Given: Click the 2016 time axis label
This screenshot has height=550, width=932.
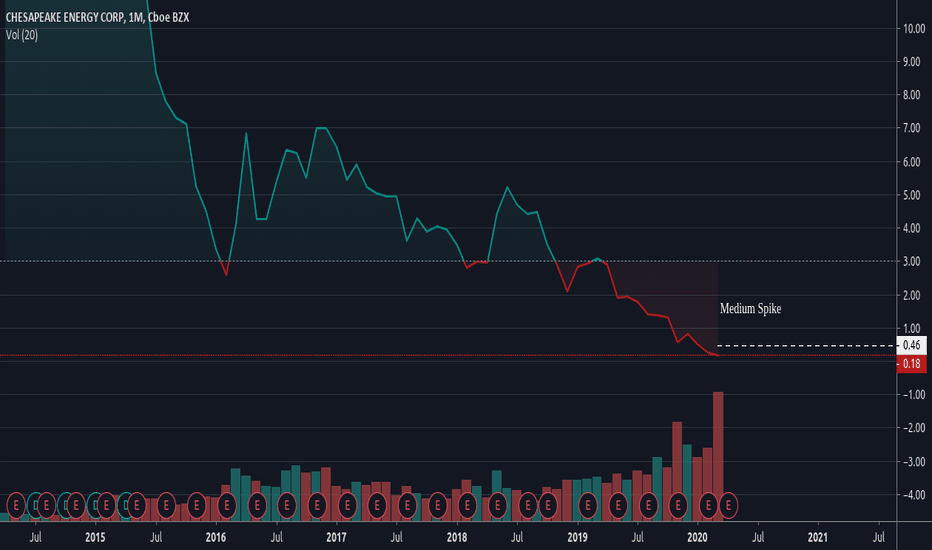Looking at the screenshot, I should coord(216,538).
